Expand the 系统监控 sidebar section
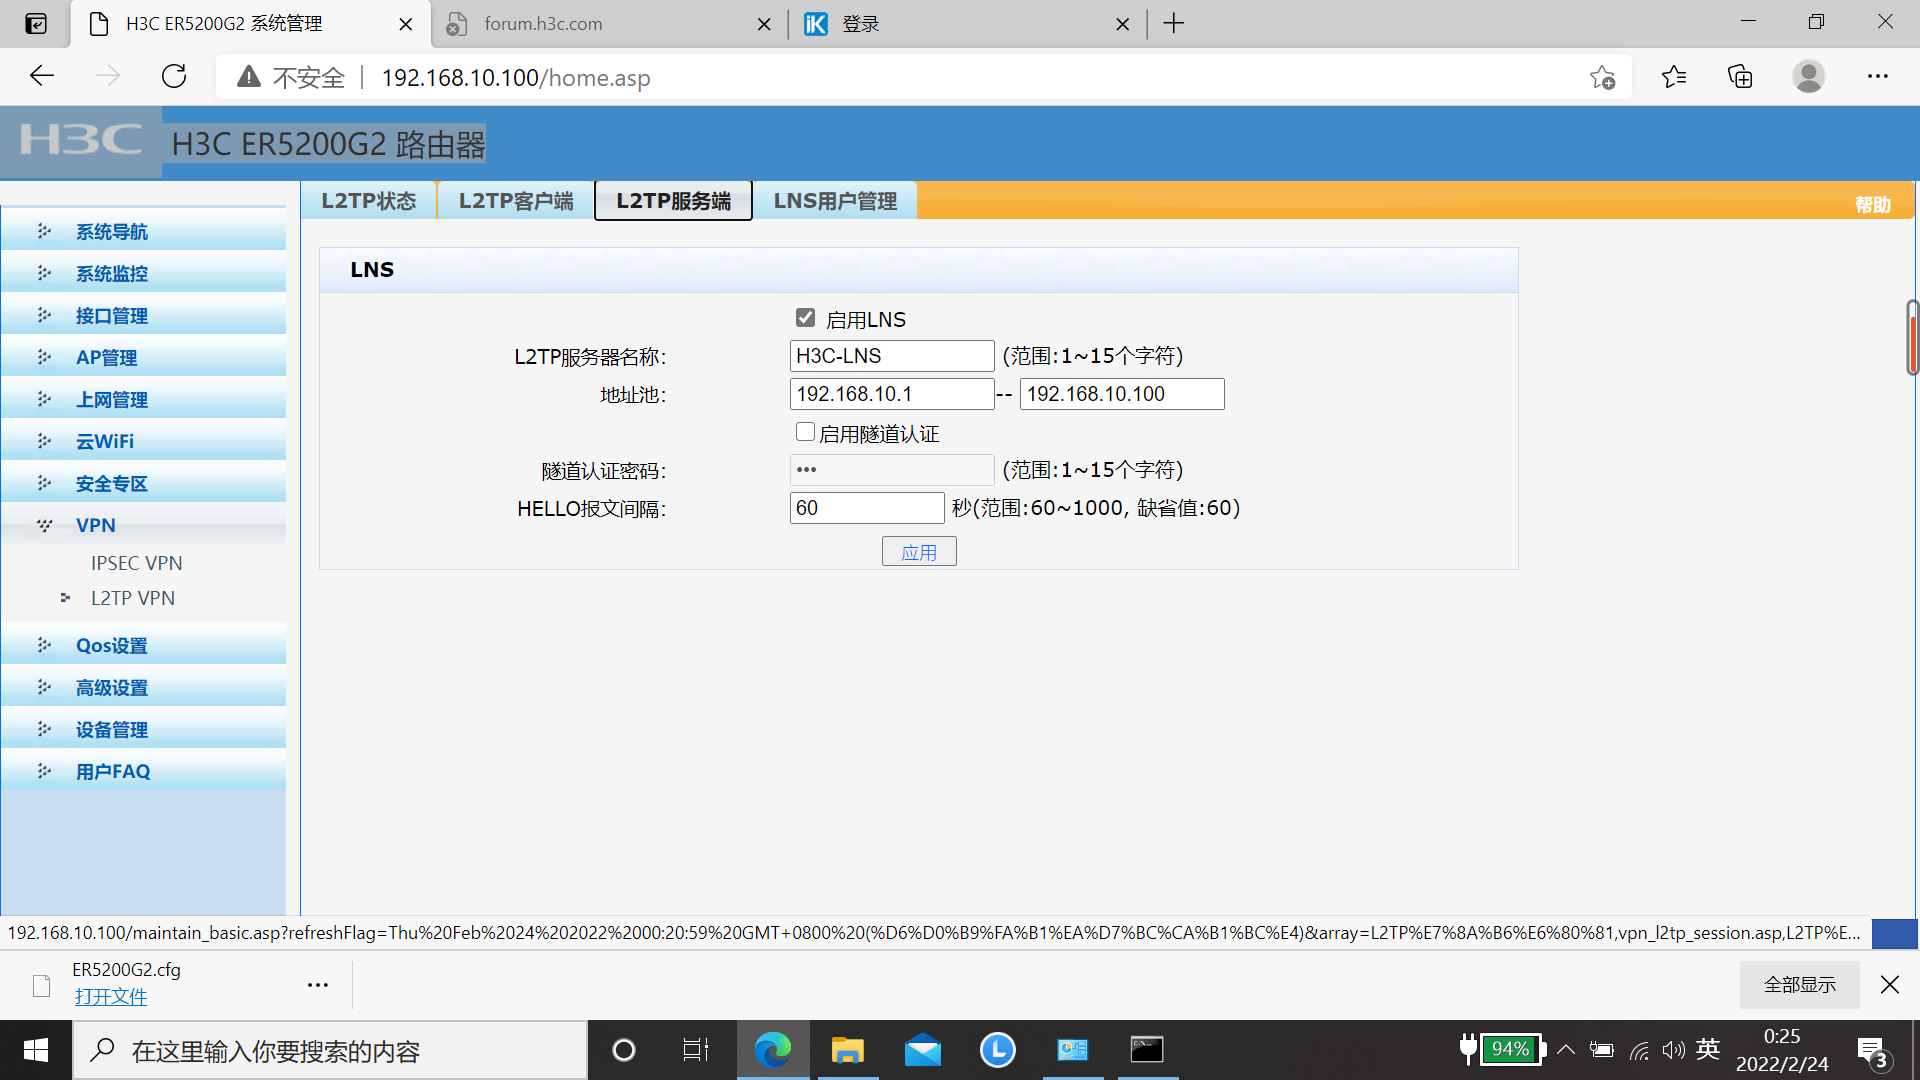This screenshot has height=1080, width=1920. tap(112, 274)
